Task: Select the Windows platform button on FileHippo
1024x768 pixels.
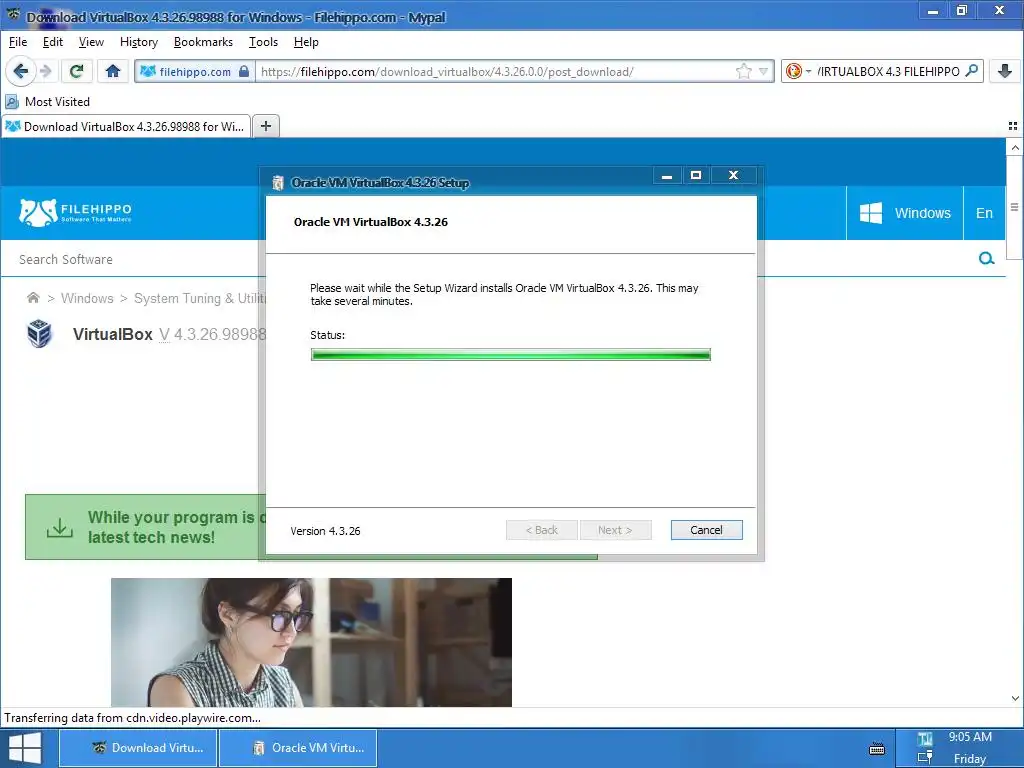Action: coord(904,213)
